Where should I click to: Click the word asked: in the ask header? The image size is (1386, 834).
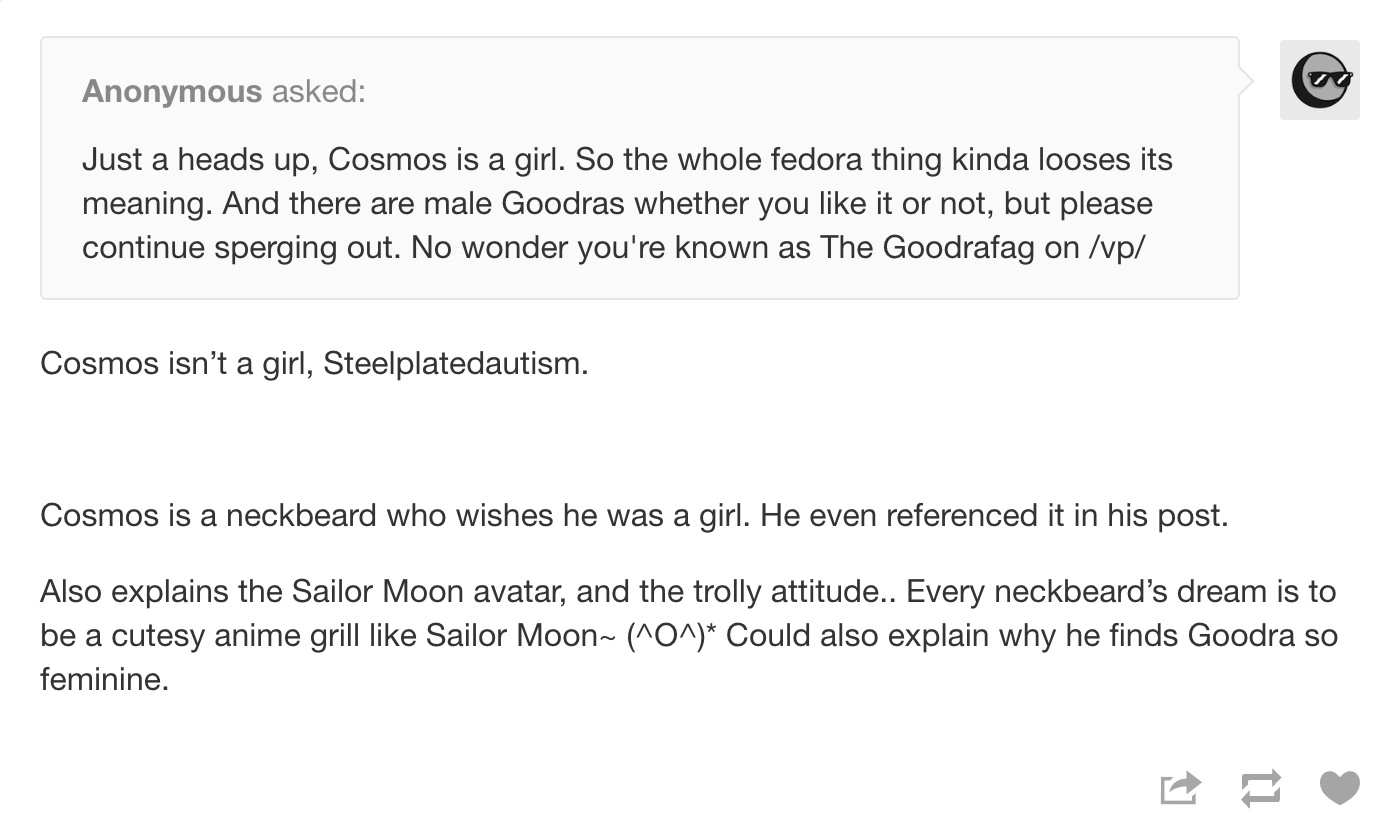click(x=319, y=91)
